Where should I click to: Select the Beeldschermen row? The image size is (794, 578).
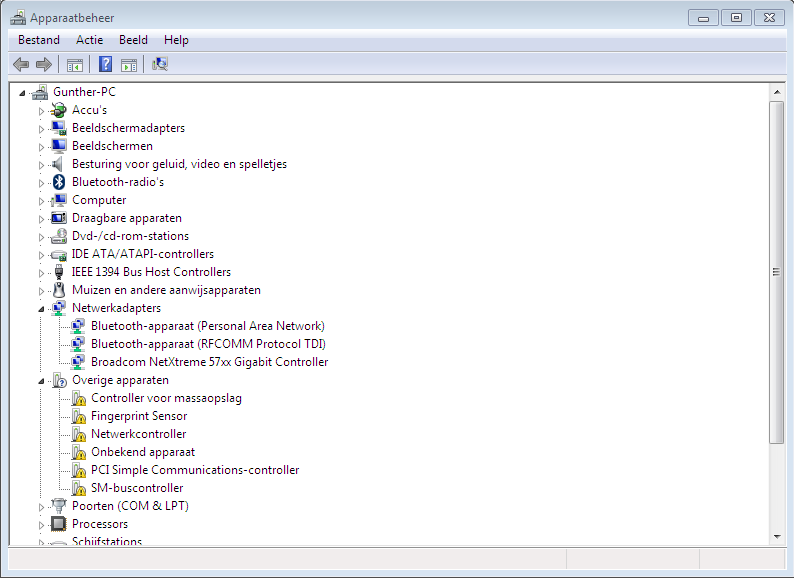(112, 146)
